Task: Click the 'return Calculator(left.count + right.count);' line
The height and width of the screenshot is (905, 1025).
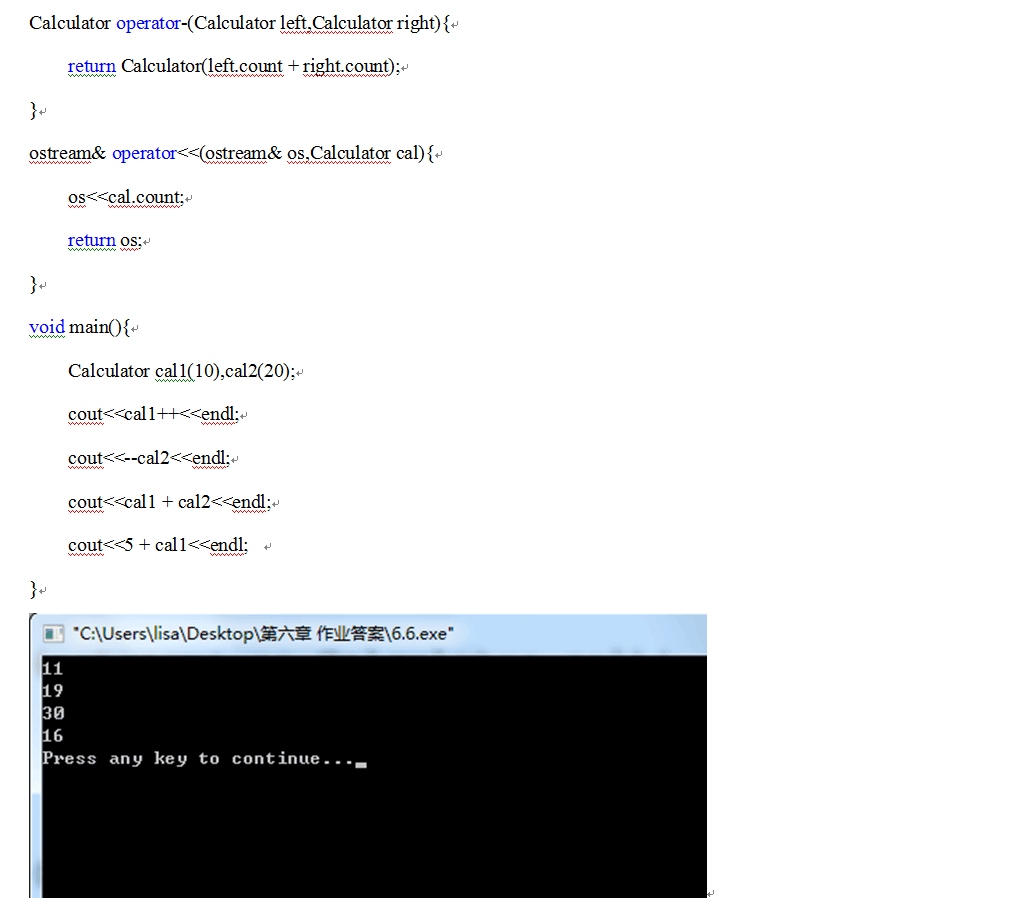Action: 234,67
